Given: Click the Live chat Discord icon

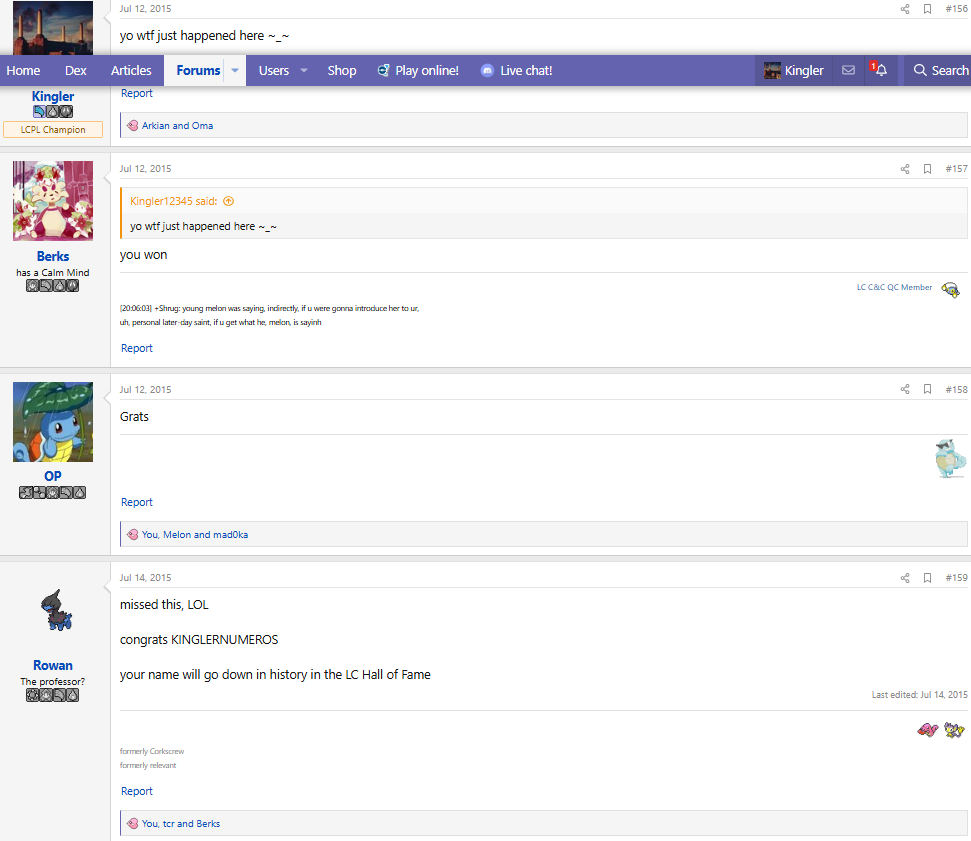Looking at the screenshot, I should (x=487, y=71).
